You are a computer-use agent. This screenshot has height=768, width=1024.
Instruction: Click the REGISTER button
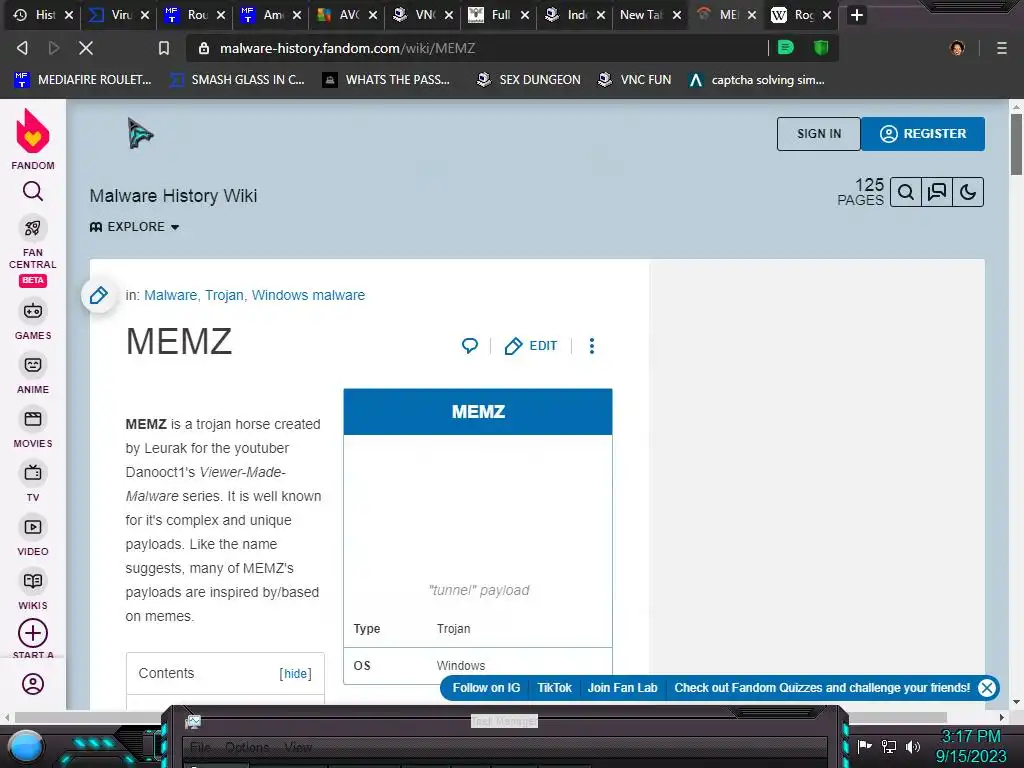(923, 134)
